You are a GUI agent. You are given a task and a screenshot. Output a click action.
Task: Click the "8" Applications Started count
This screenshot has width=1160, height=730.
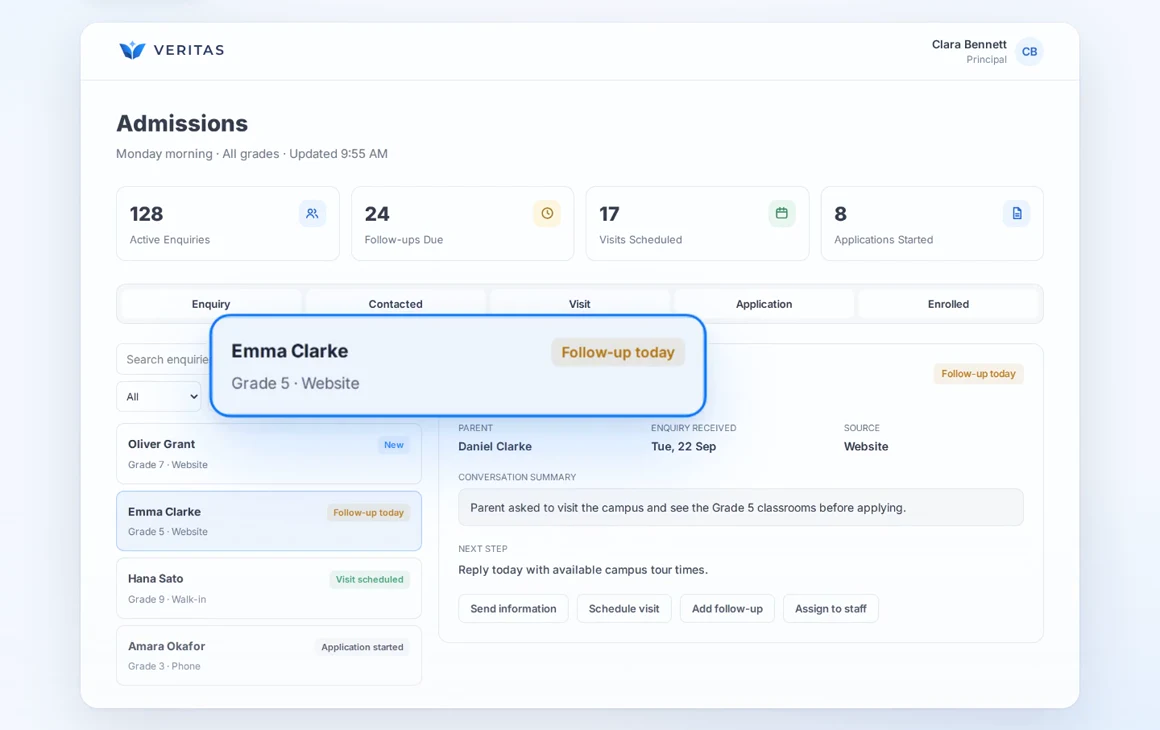point(840,214)
